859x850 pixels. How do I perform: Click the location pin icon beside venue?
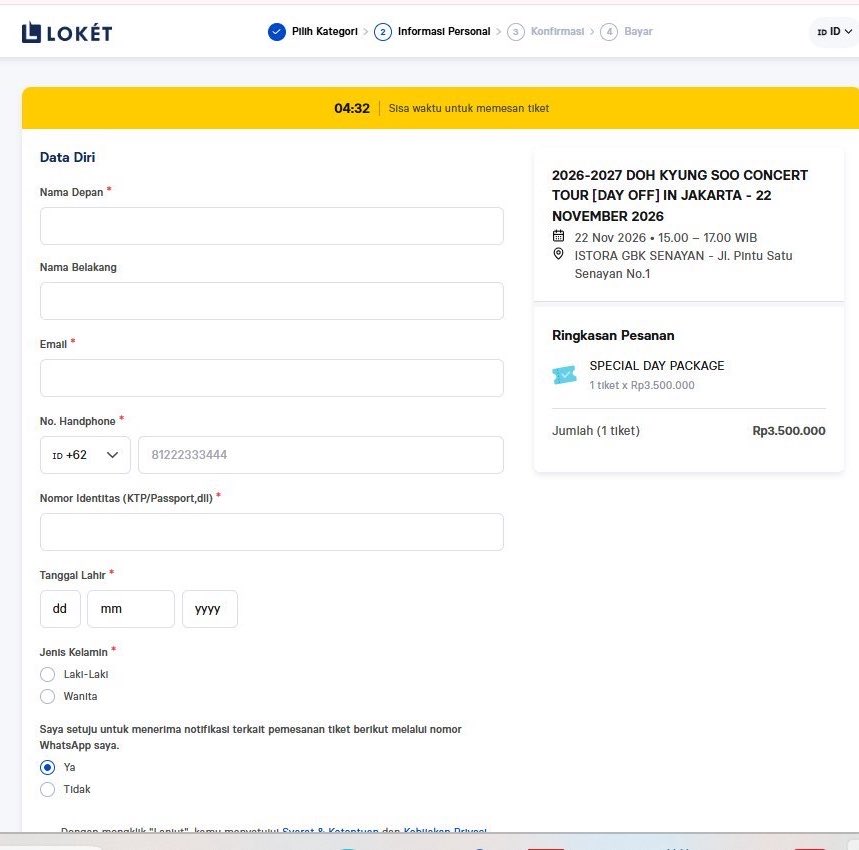[558, 254]
